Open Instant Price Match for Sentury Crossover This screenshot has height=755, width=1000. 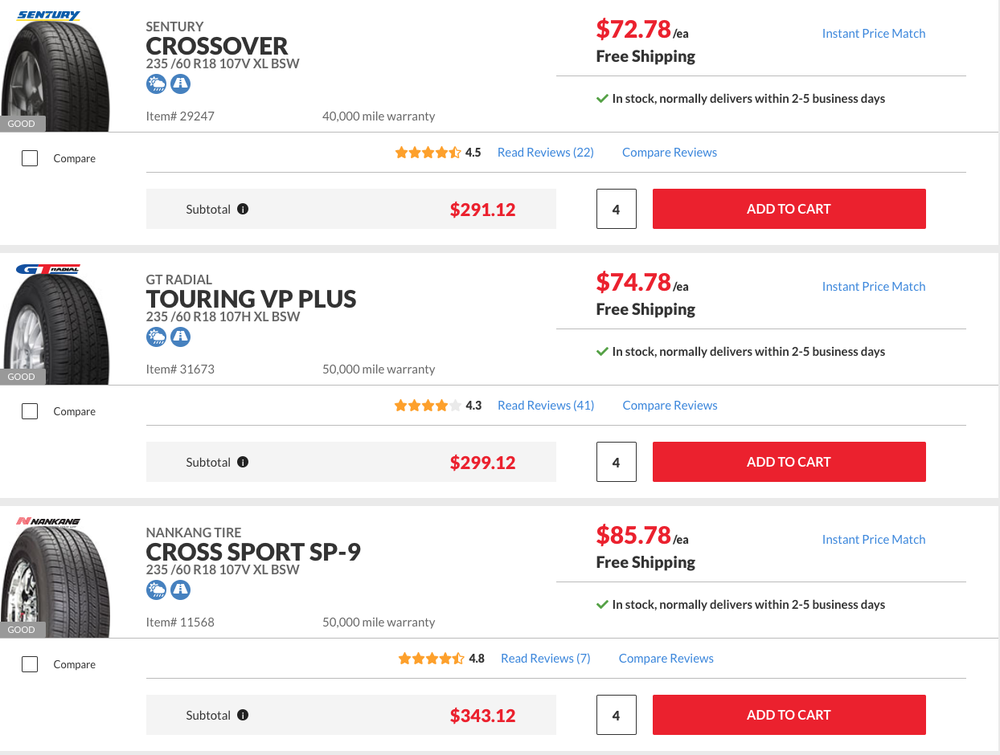[873, 34]
